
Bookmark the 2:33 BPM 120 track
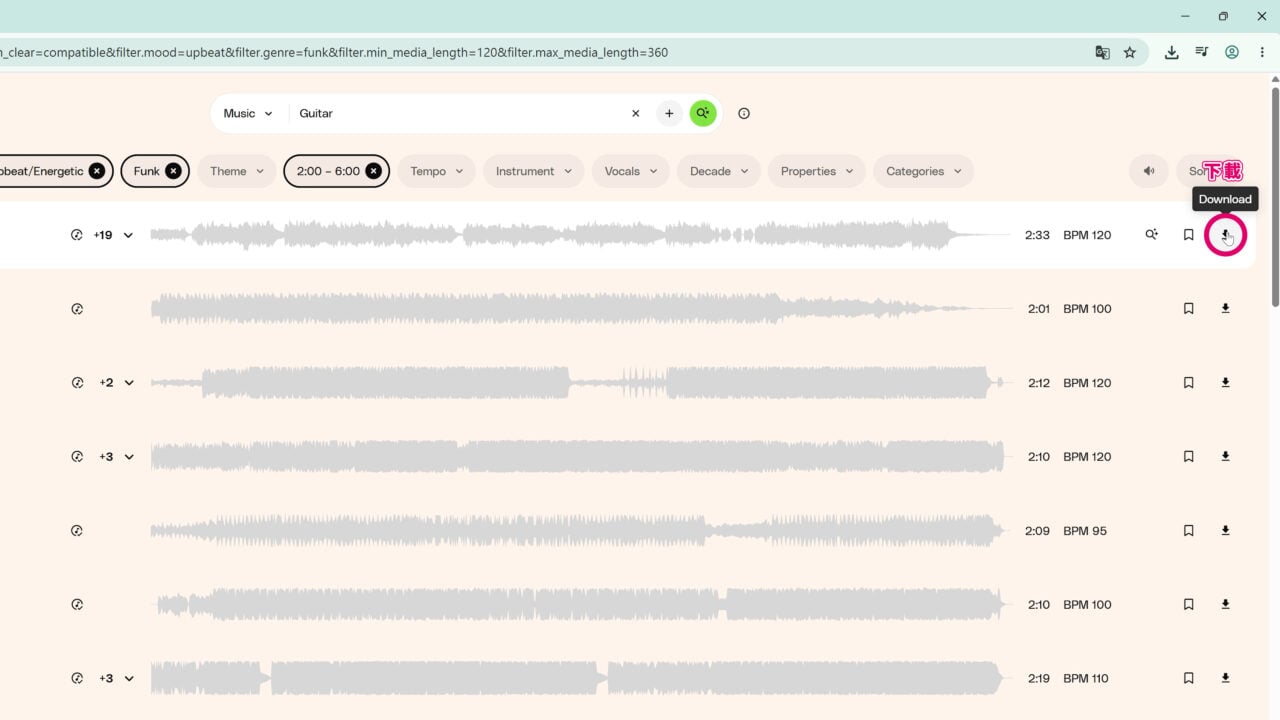click(x=1188, y=235)
